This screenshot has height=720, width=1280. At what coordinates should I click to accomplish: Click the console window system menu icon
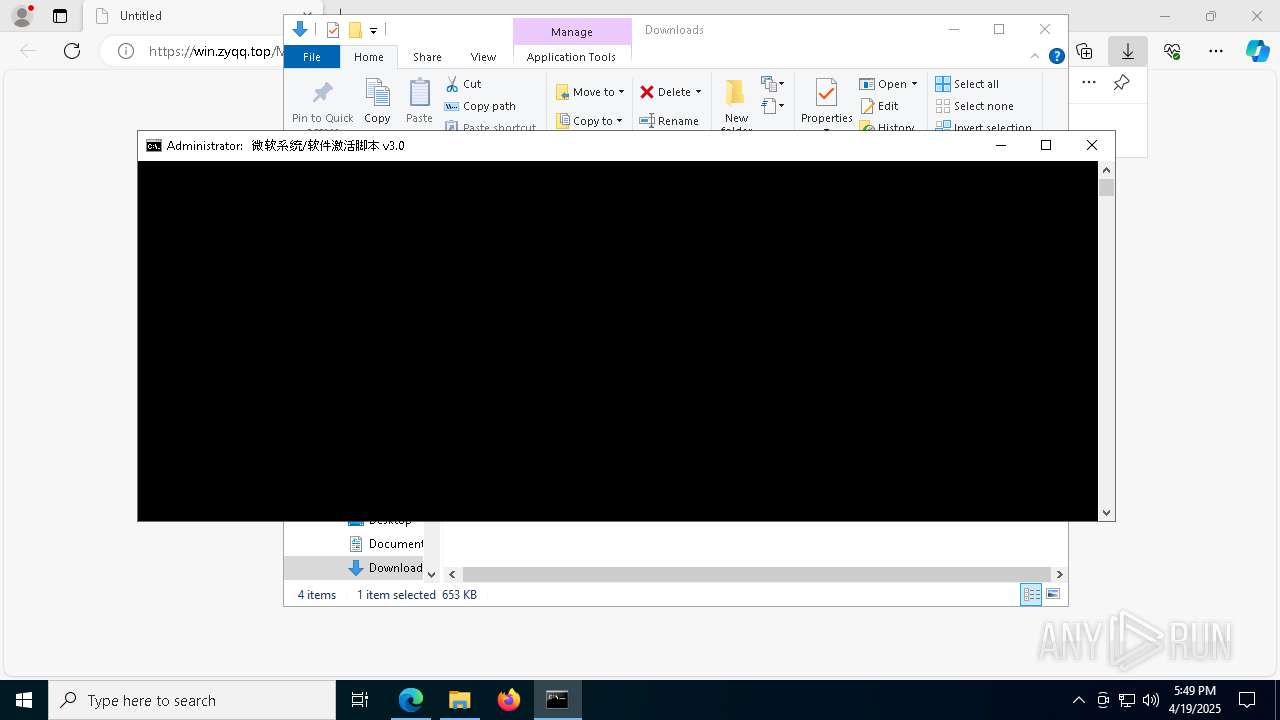[153, 146]
